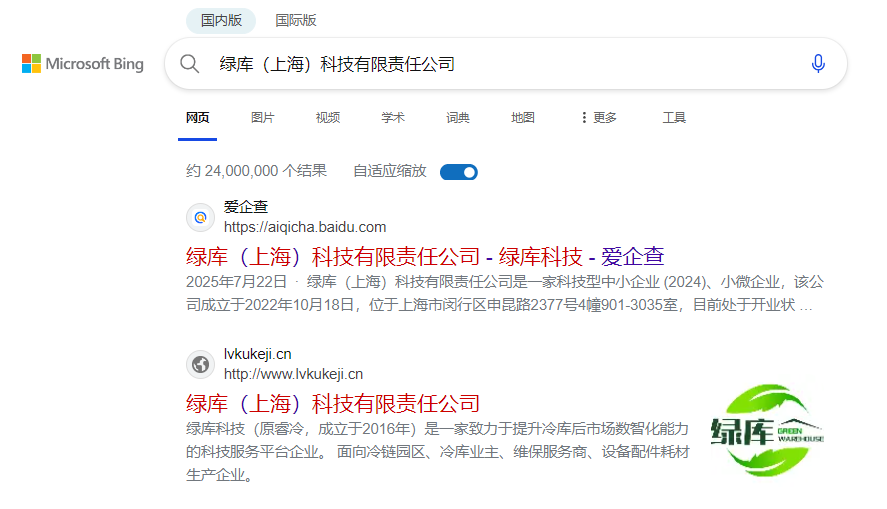Click inside the search query box
Viewport: 887px width, 509px height.
click(x=506, y=64)
